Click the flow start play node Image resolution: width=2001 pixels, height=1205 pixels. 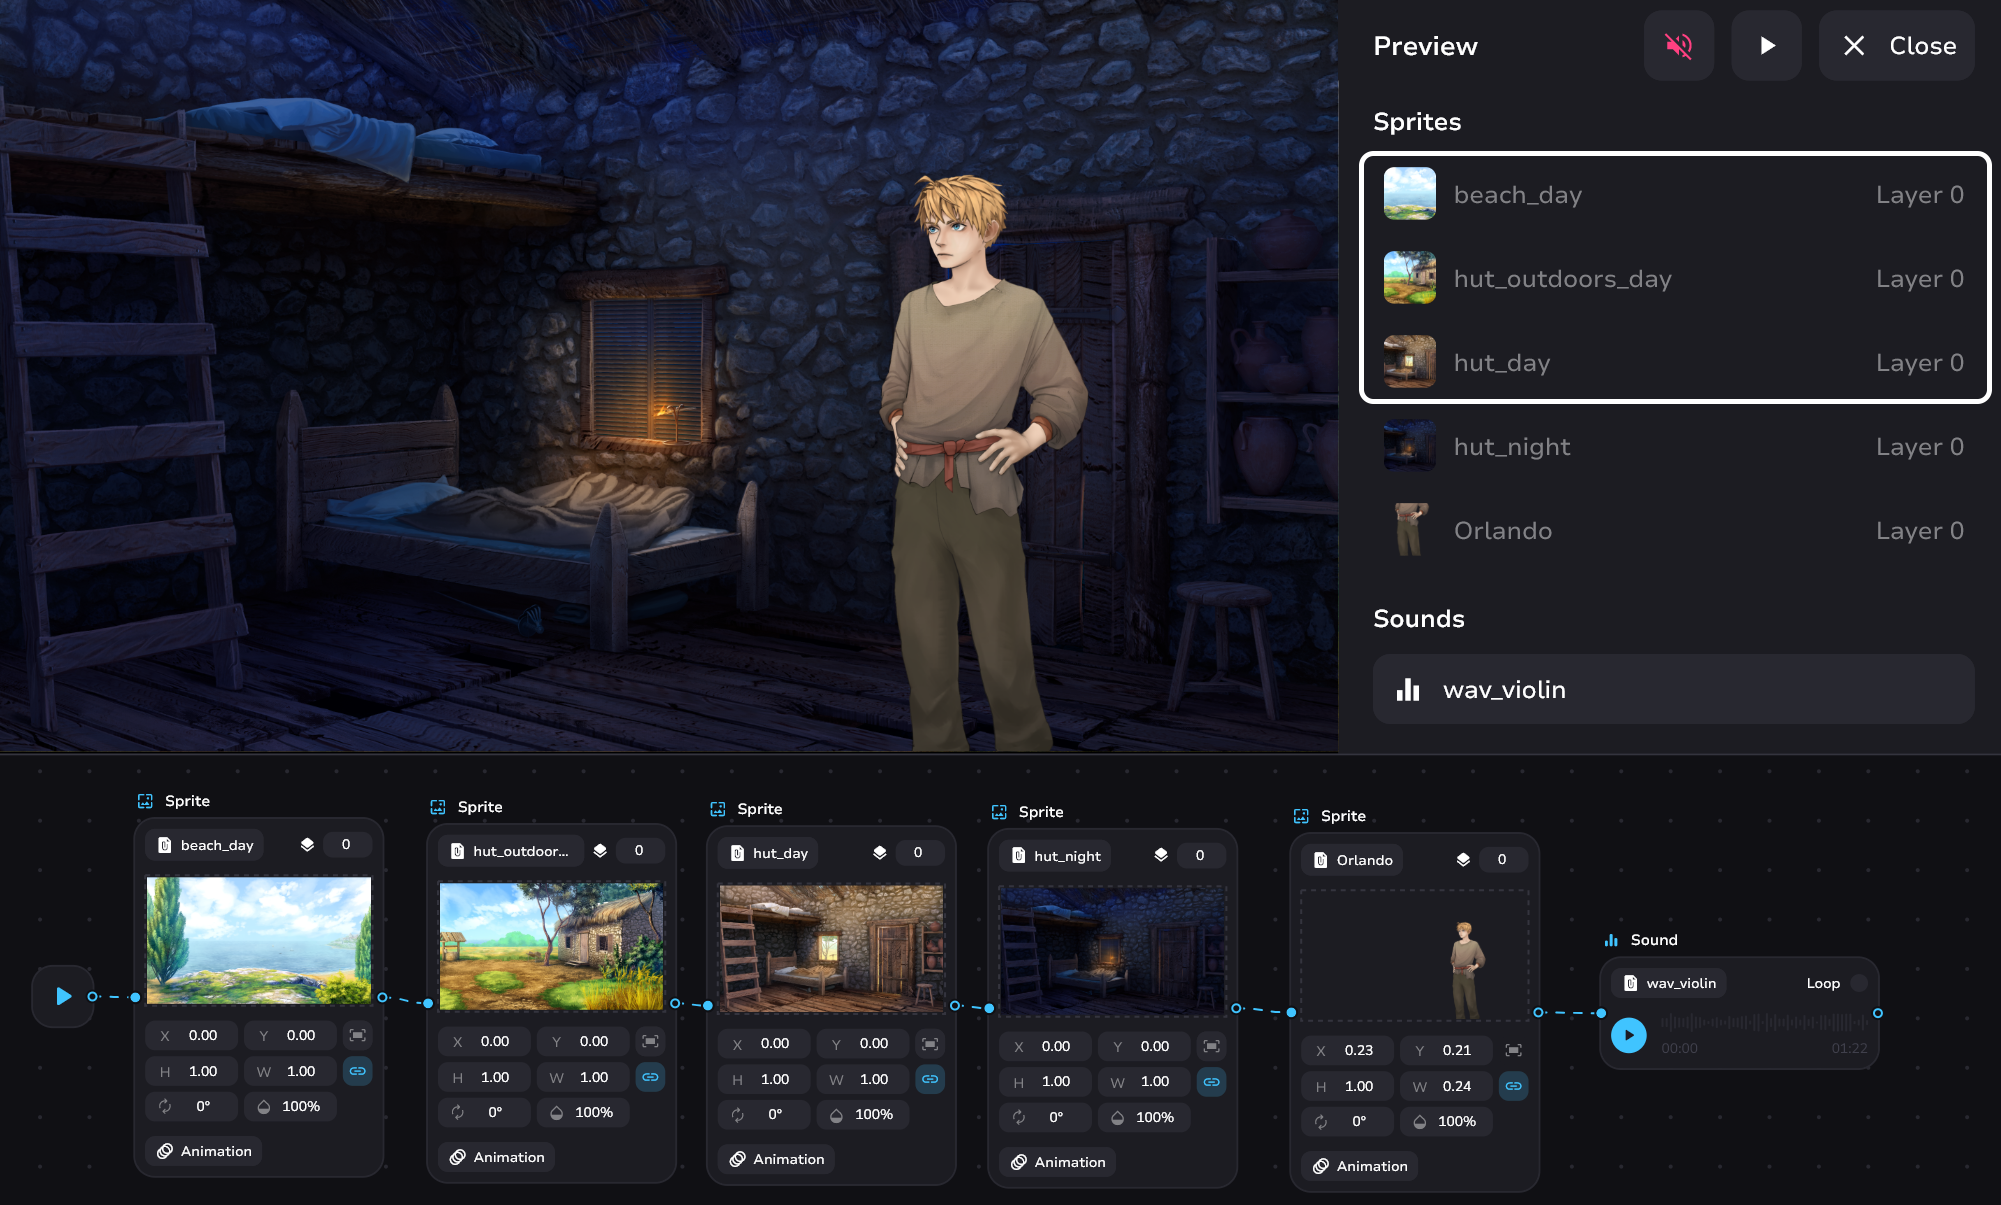(x=63, y=996)
